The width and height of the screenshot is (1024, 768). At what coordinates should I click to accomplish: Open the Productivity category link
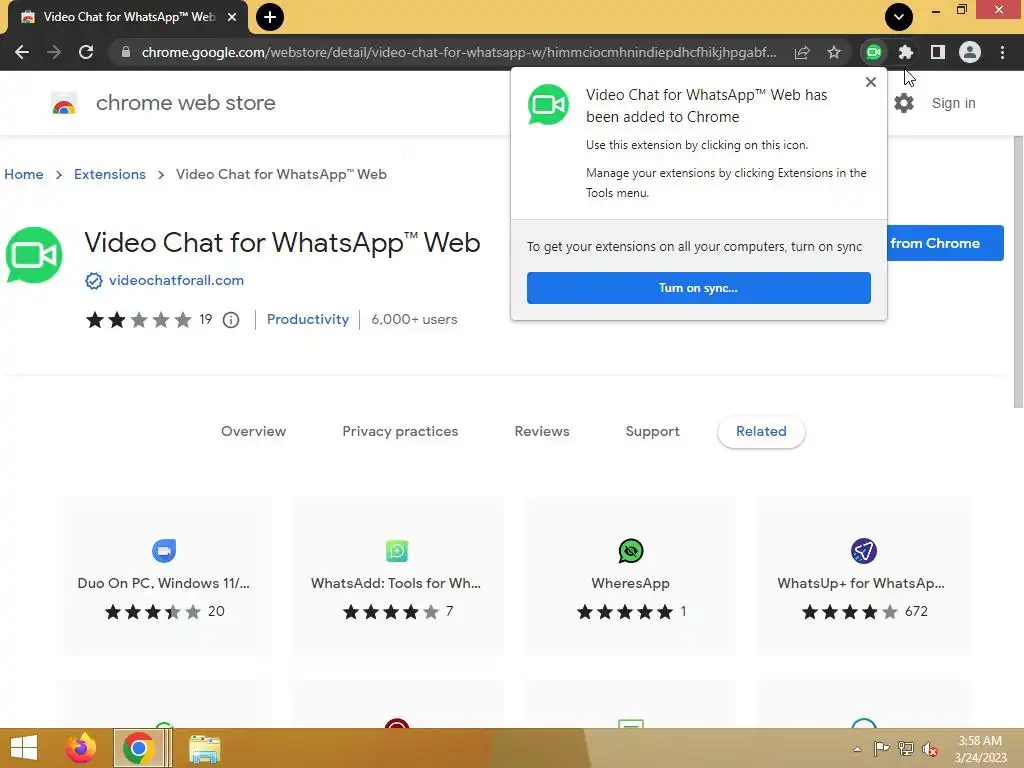[308, 319]
